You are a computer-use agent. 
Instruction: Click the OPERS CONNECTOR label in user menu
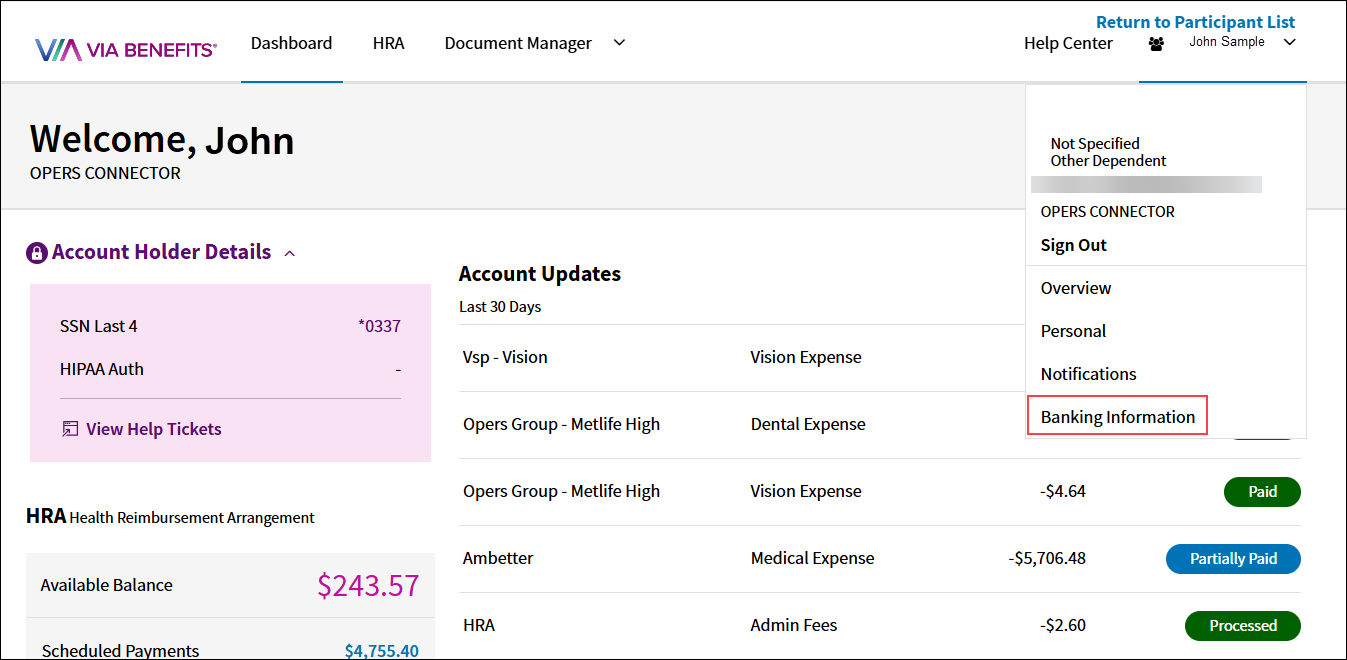click(x=1107, y=212)
